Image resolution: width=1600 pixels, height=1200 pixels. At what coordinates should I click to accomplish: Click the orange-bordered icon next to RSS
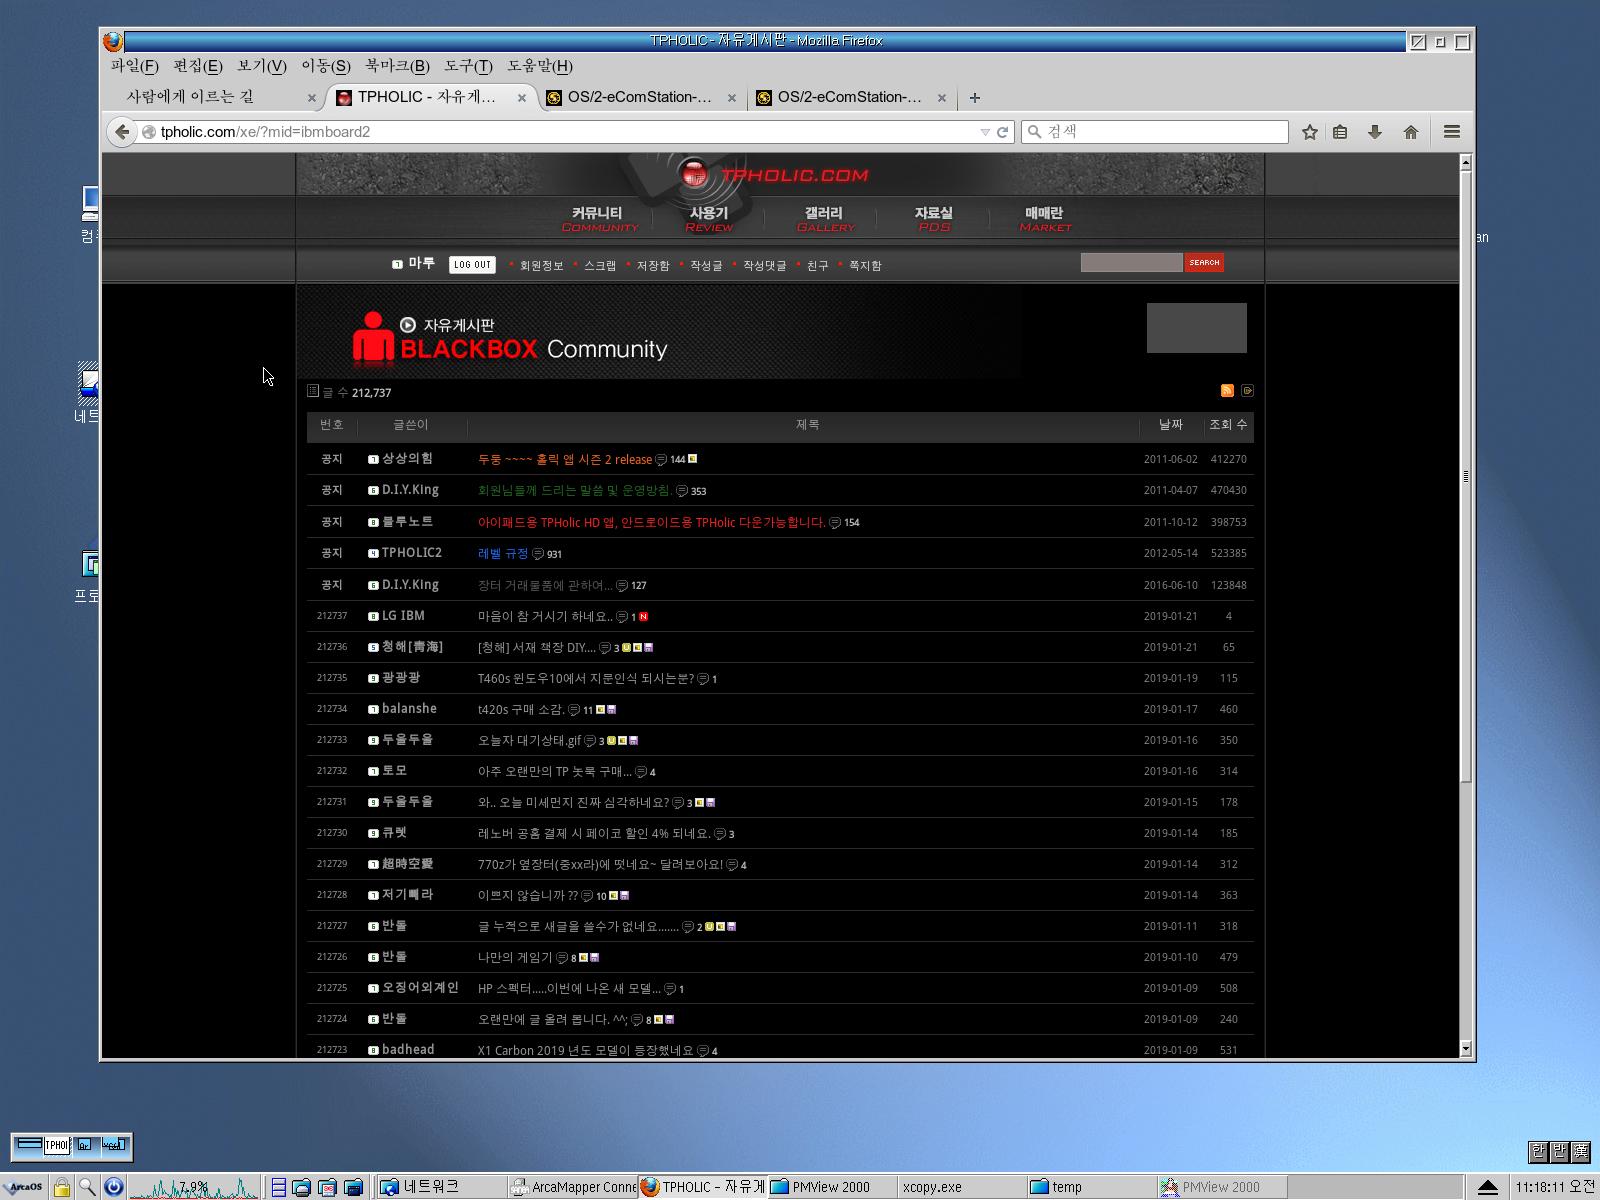1247,391
